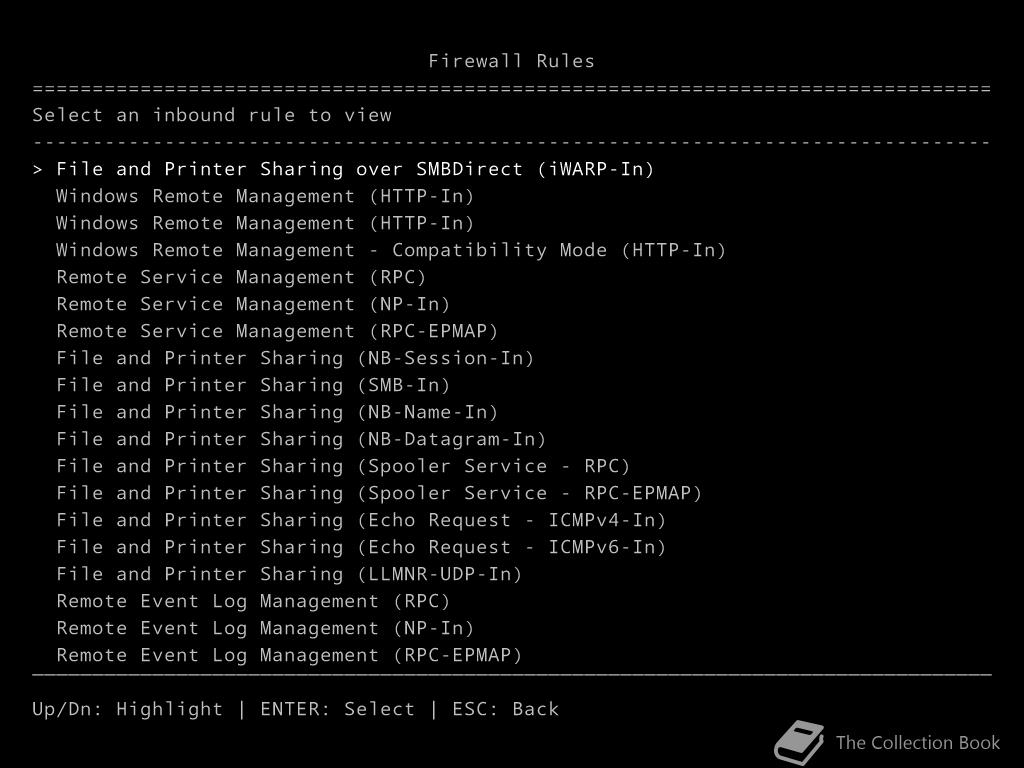Choose File and Printer Sharing (LLMNR-UDP-In)
1024x768 pixels.
tap(289, 574)
